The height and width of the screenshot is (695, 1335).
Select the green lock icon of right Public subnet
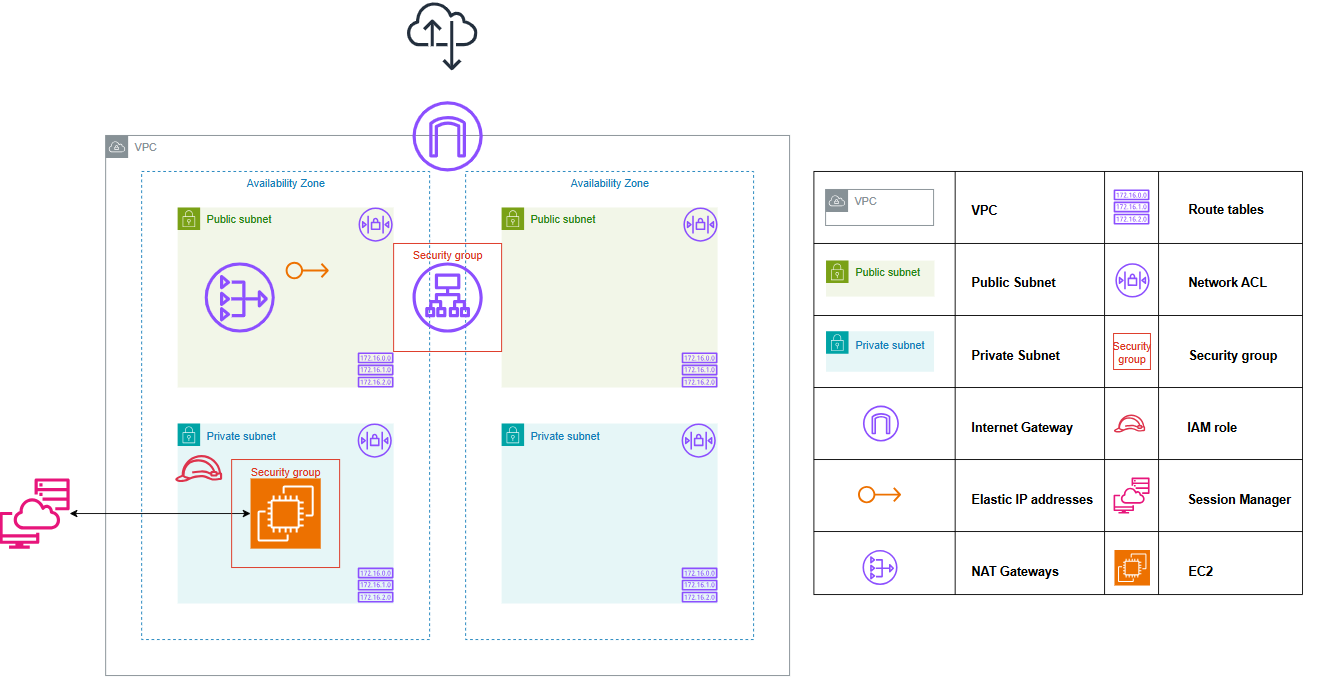[513, 219]
